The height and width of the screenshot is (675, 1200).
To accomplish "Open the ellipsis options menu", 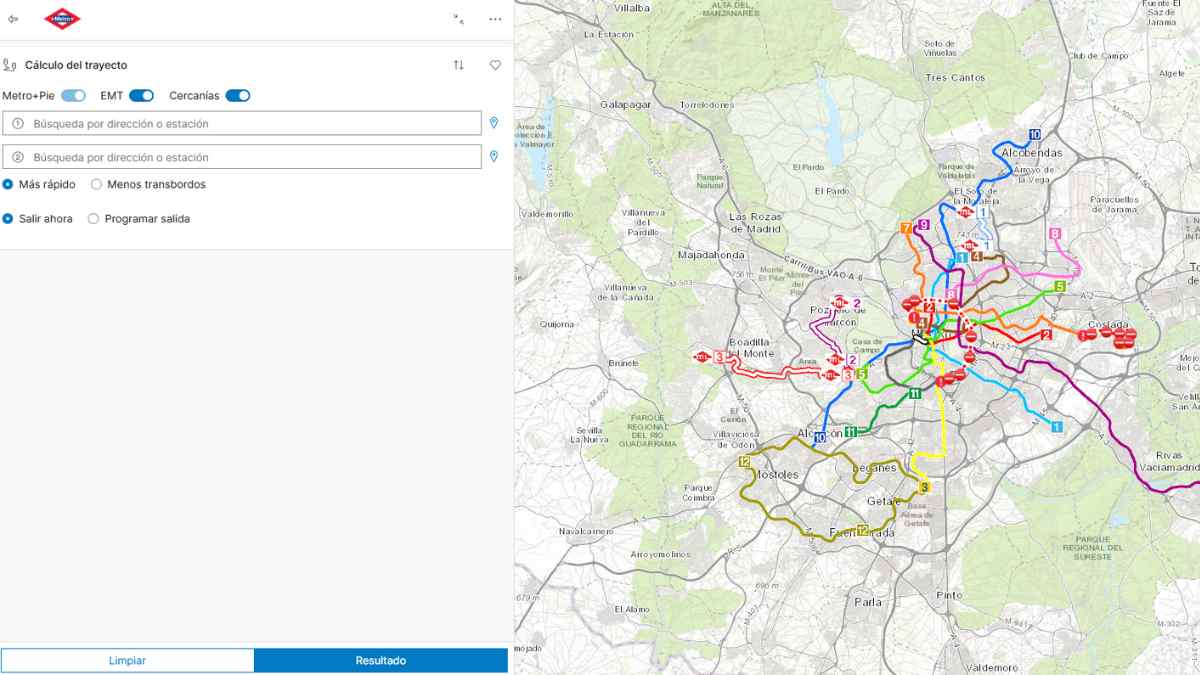I will [494, 19].
